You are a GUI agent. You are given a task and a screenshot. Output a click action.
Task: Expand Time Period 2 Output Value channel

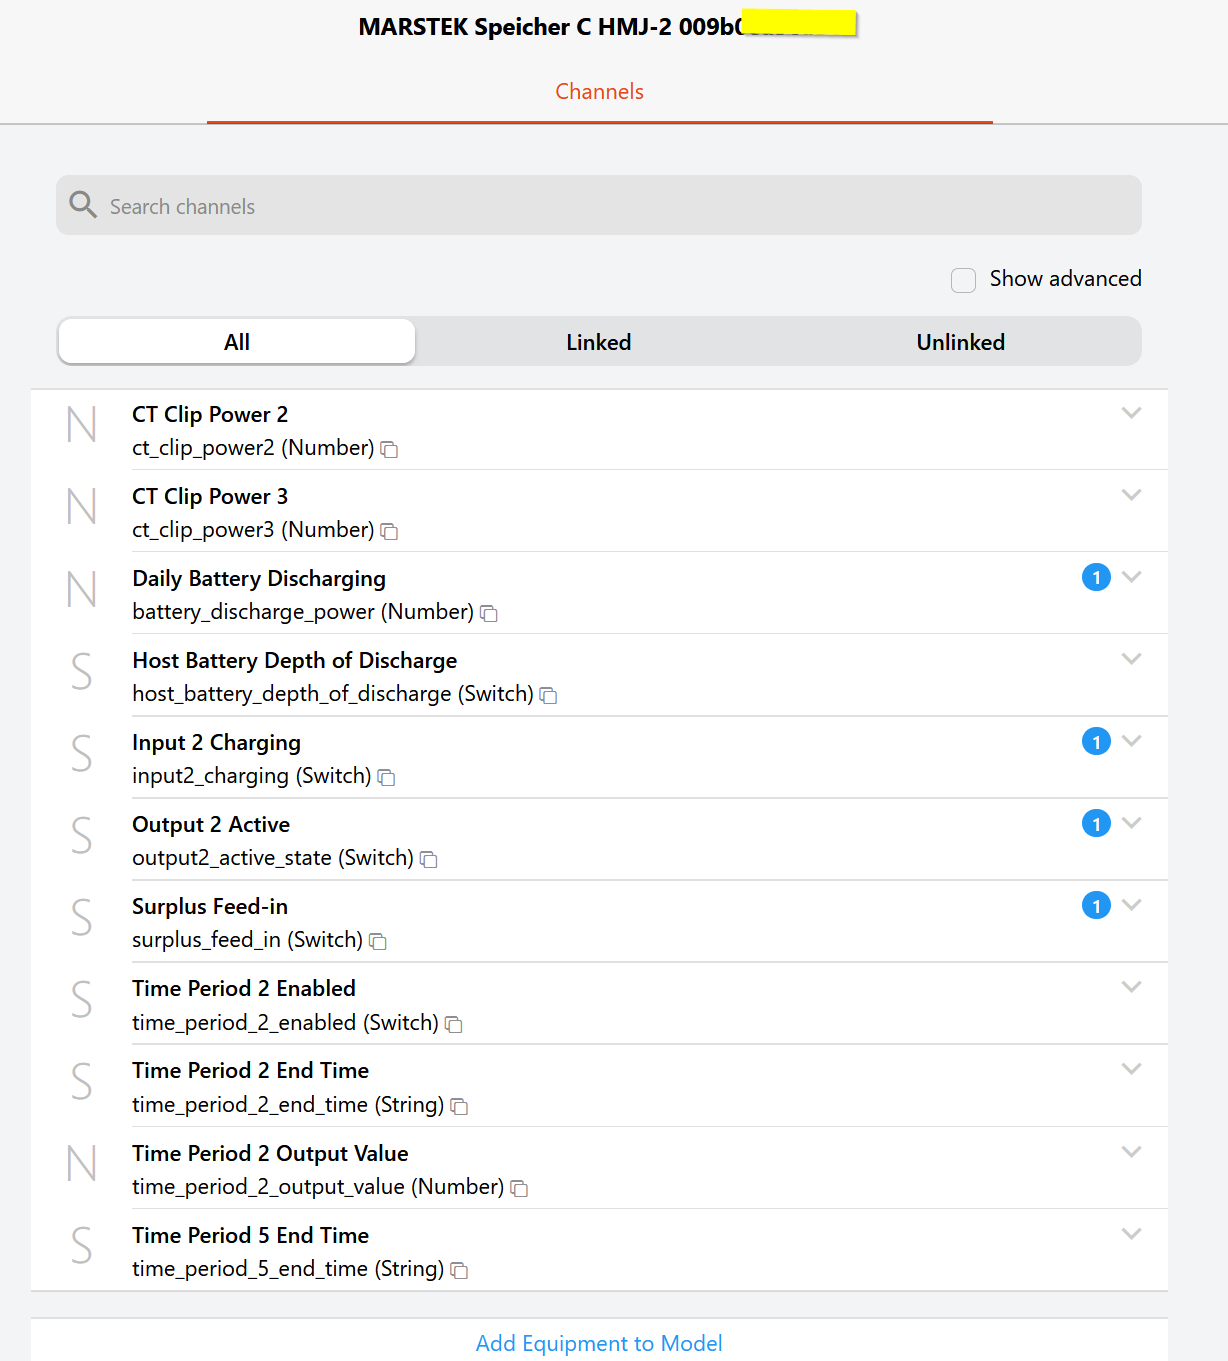(x=1131, y=1152)
